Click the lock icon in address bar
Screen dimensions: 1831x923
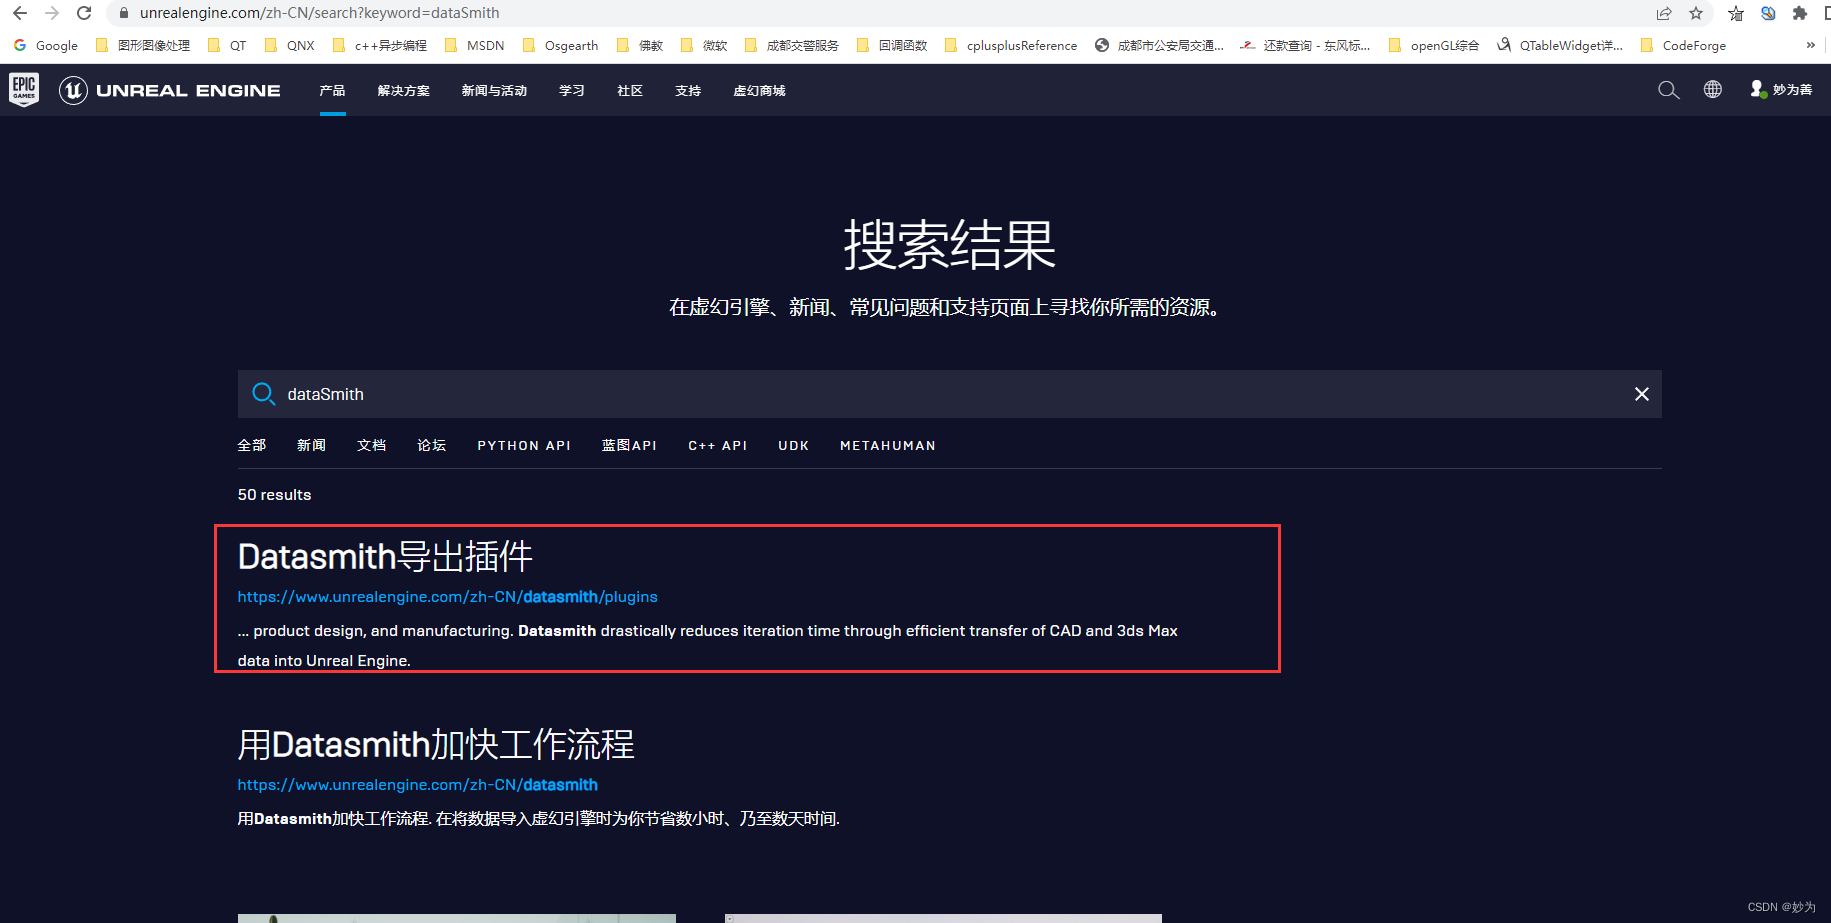pos(124,13)
